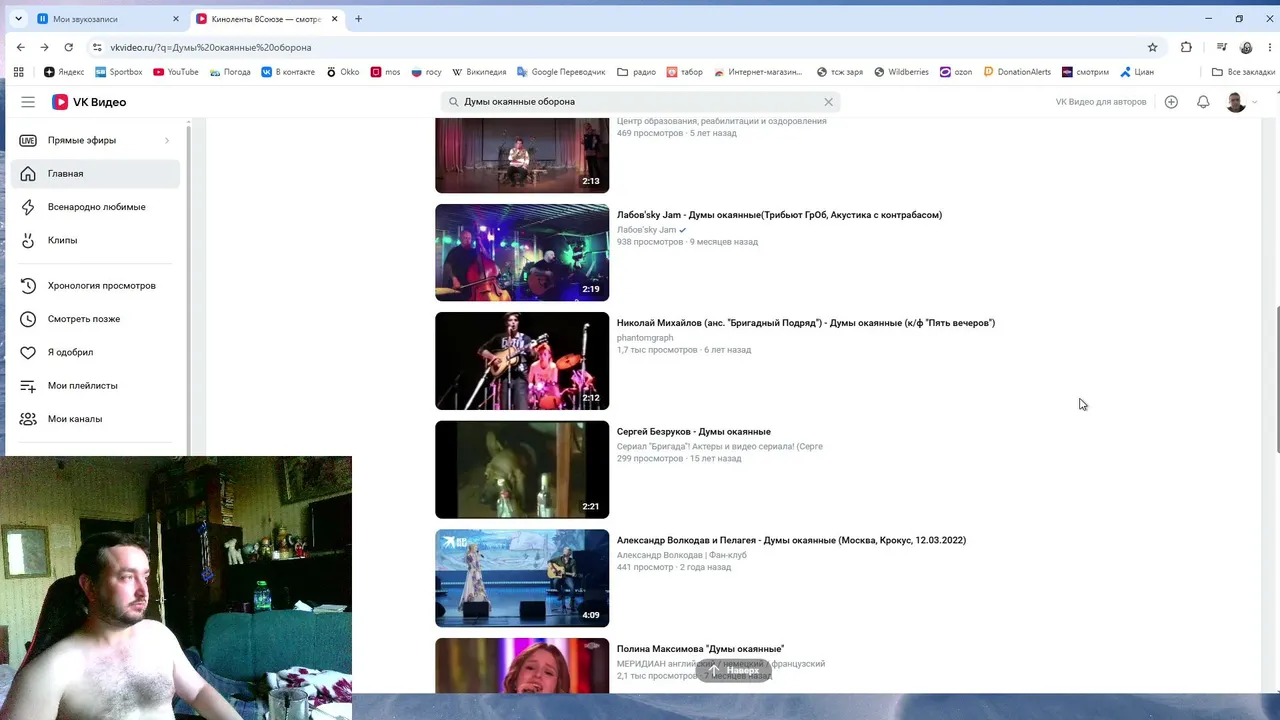View site information icon in address bar
Screen dimensions: 1280x720
[x=97, y=47]
